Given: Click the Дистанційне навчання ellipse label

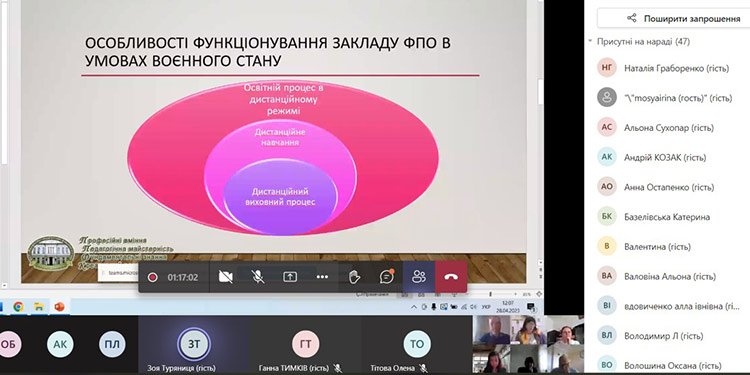Looking at the screenshot, I should [280, 137].
